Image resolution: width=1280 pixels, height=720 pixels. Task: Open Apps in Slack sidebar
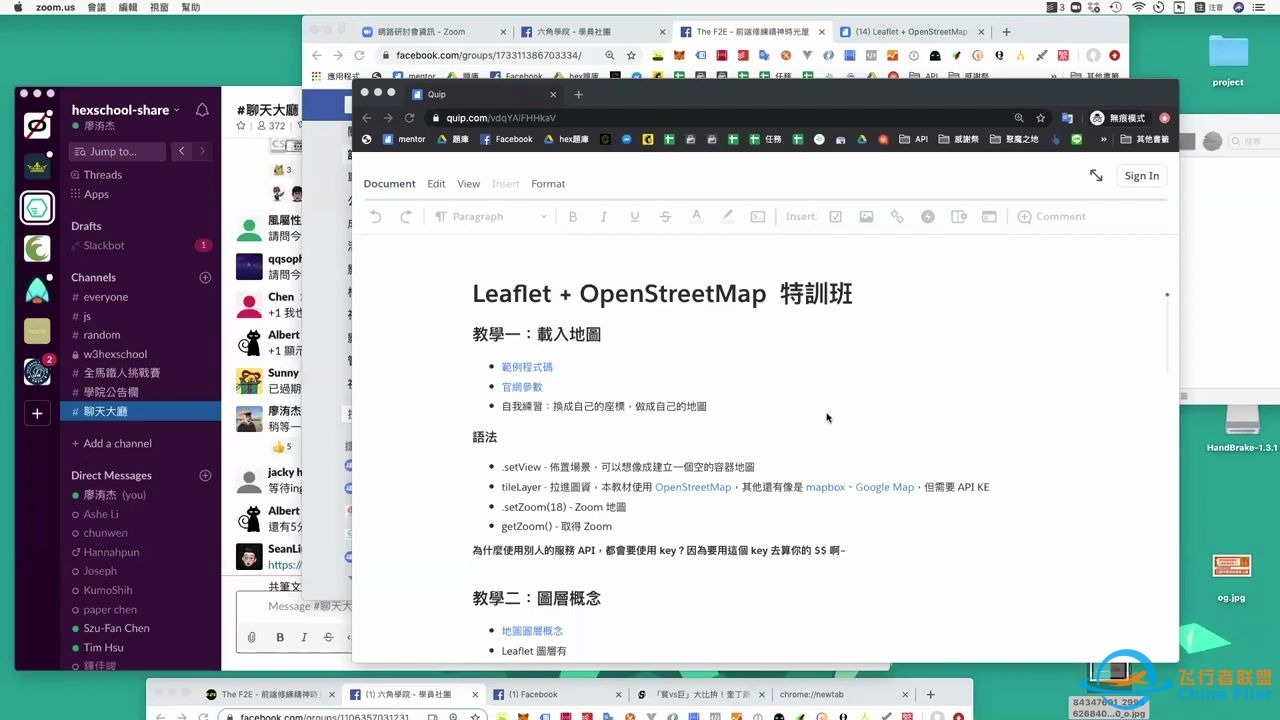tap(97, 194)
